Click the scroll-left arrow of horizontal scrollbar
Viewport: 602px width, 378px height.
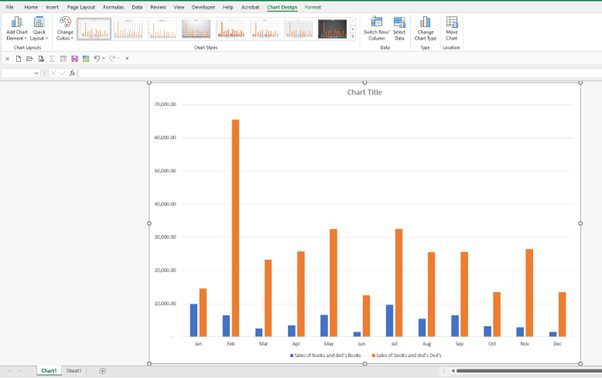pos(453,371)
